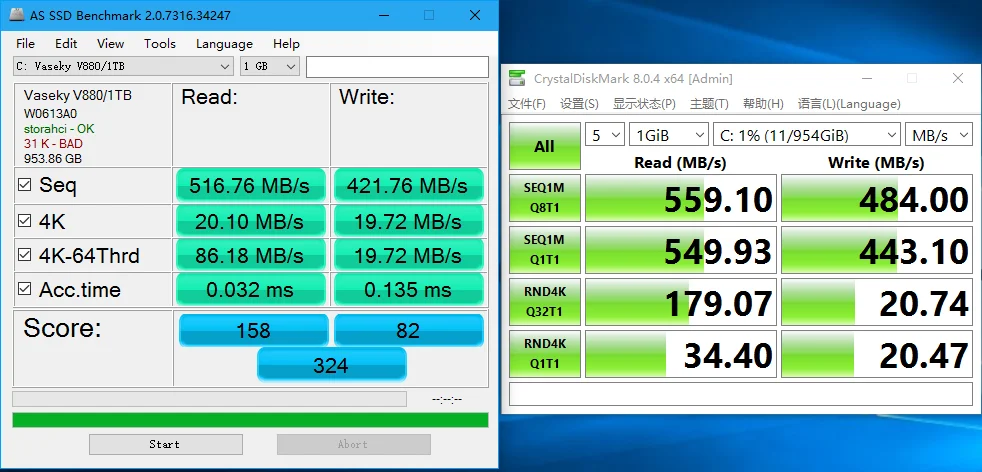This screenshot has height=472, width=982.
Task: Click the 953.86 GB capacity text
Action: [x=53, y=159]
